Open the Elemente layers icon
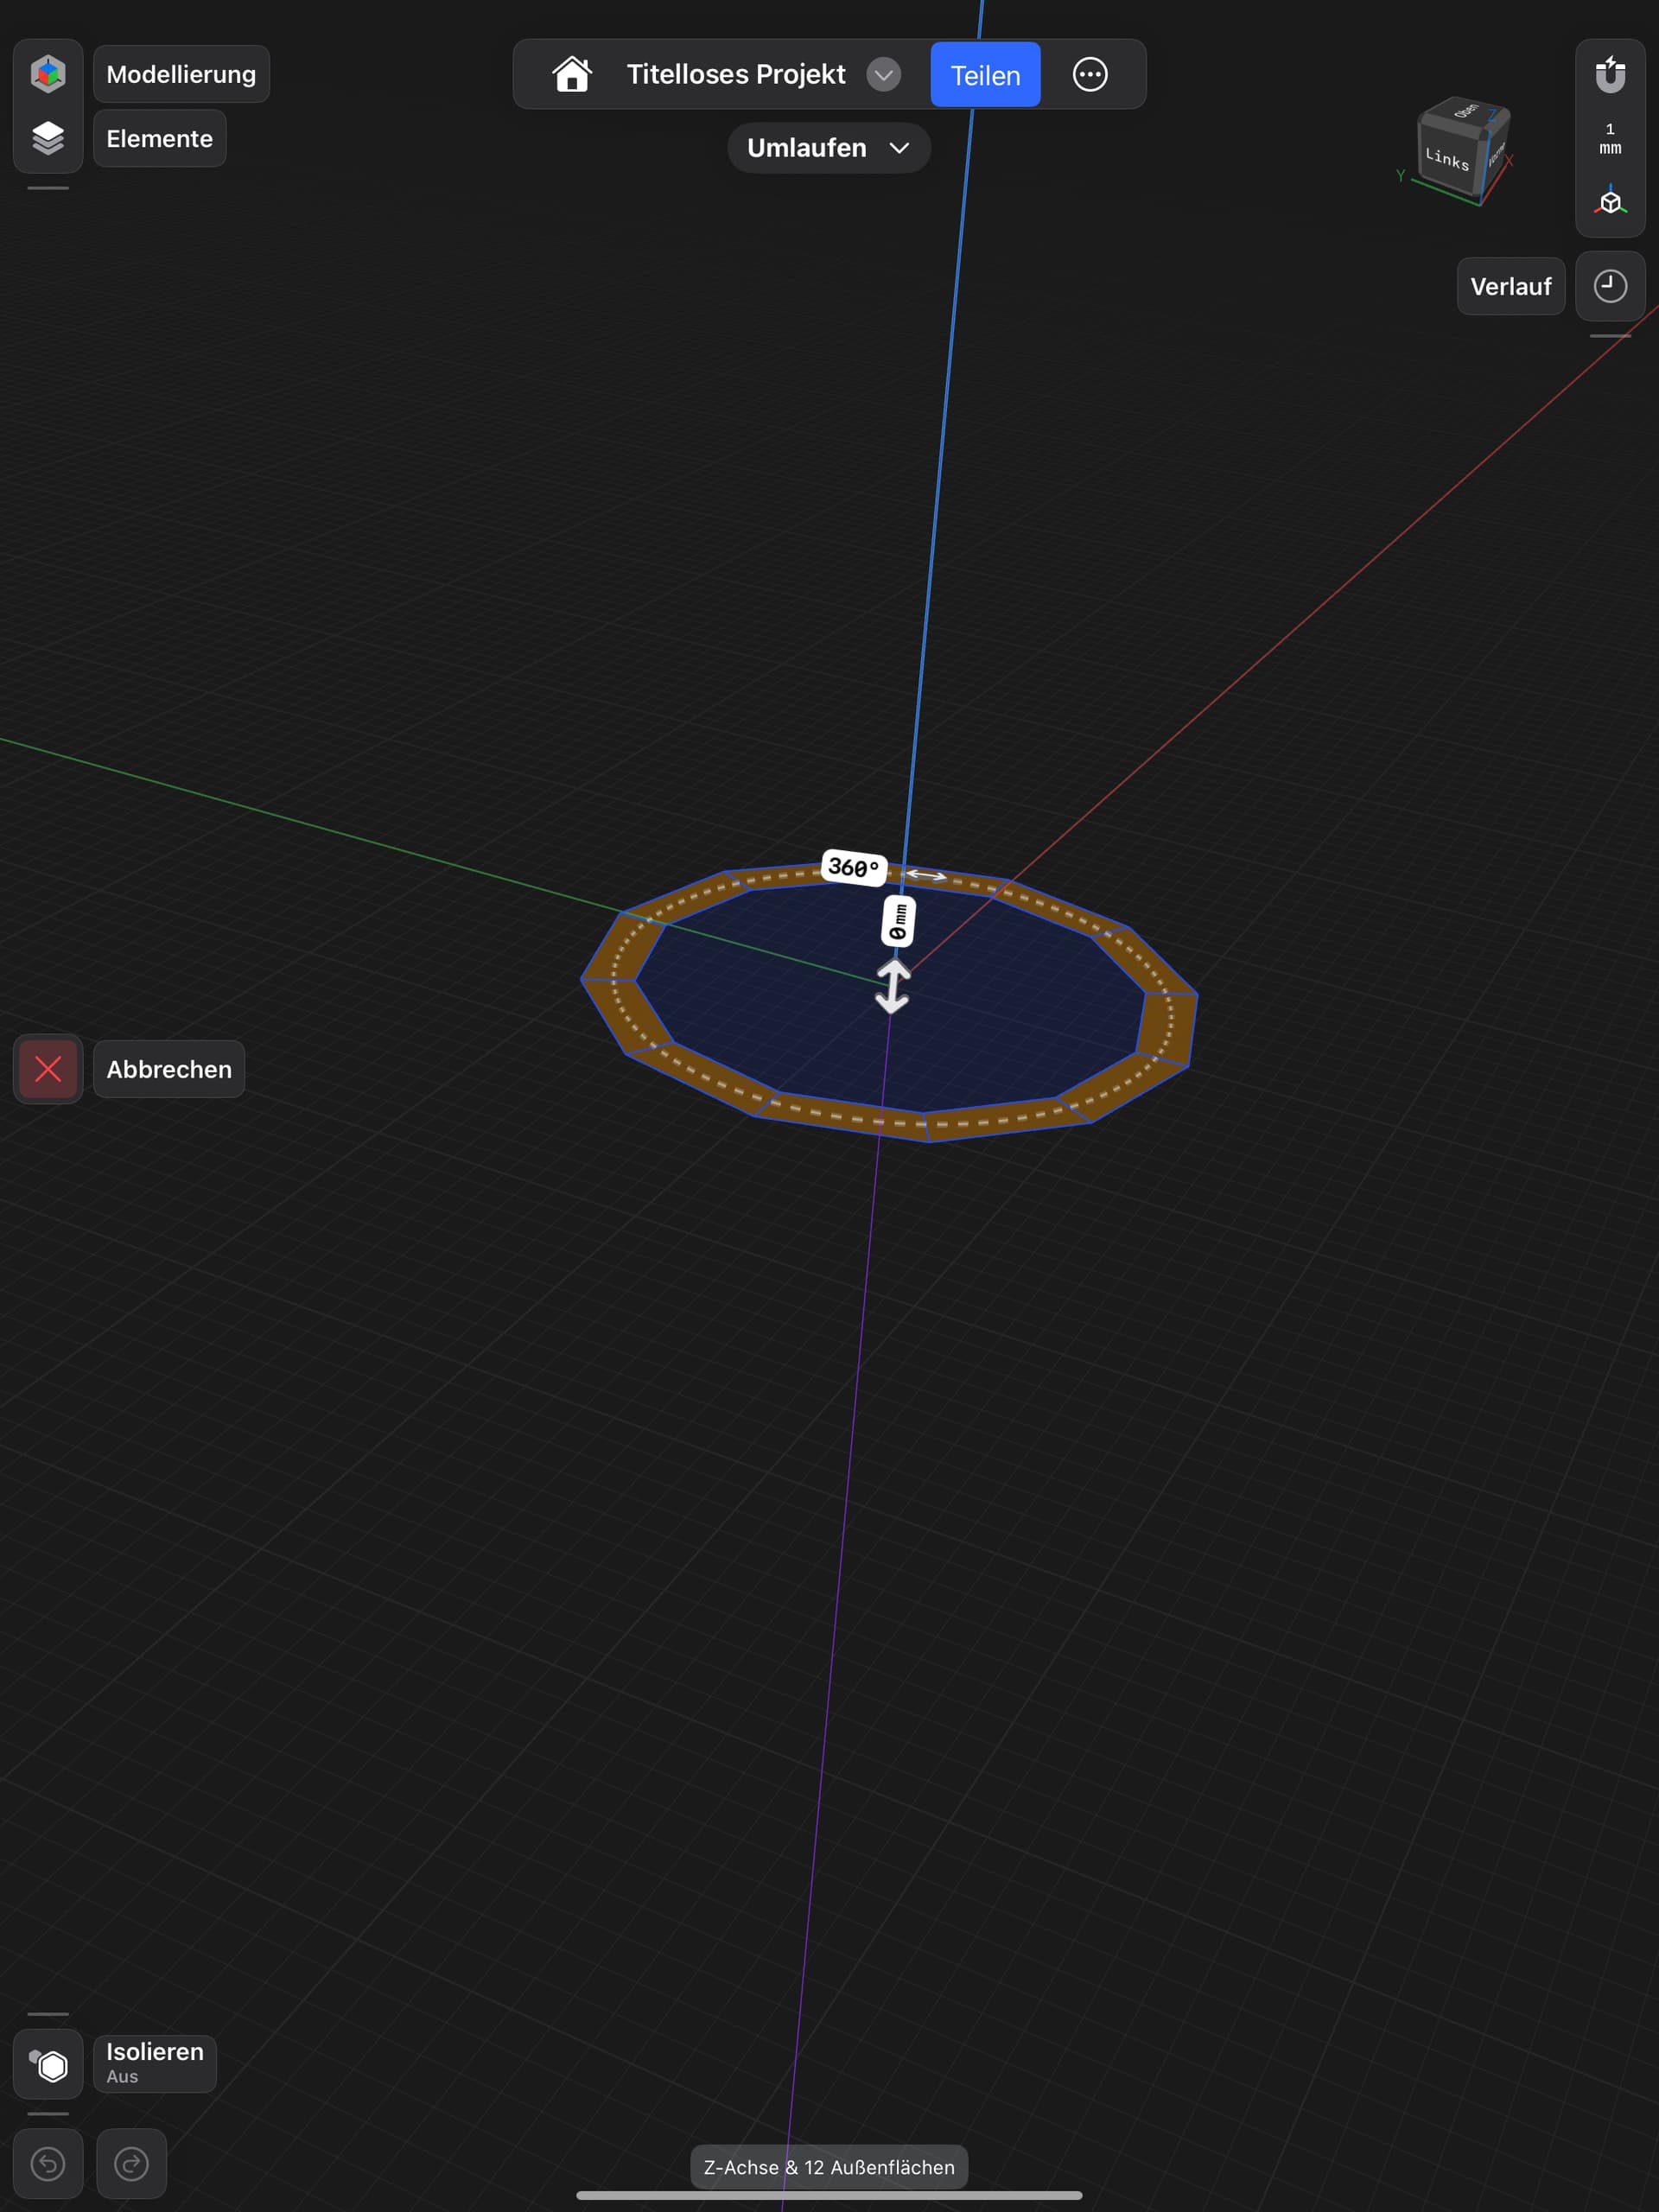Image resolution: width=1659 pixels, height=2212 pixels. click(x=48, y=138)
